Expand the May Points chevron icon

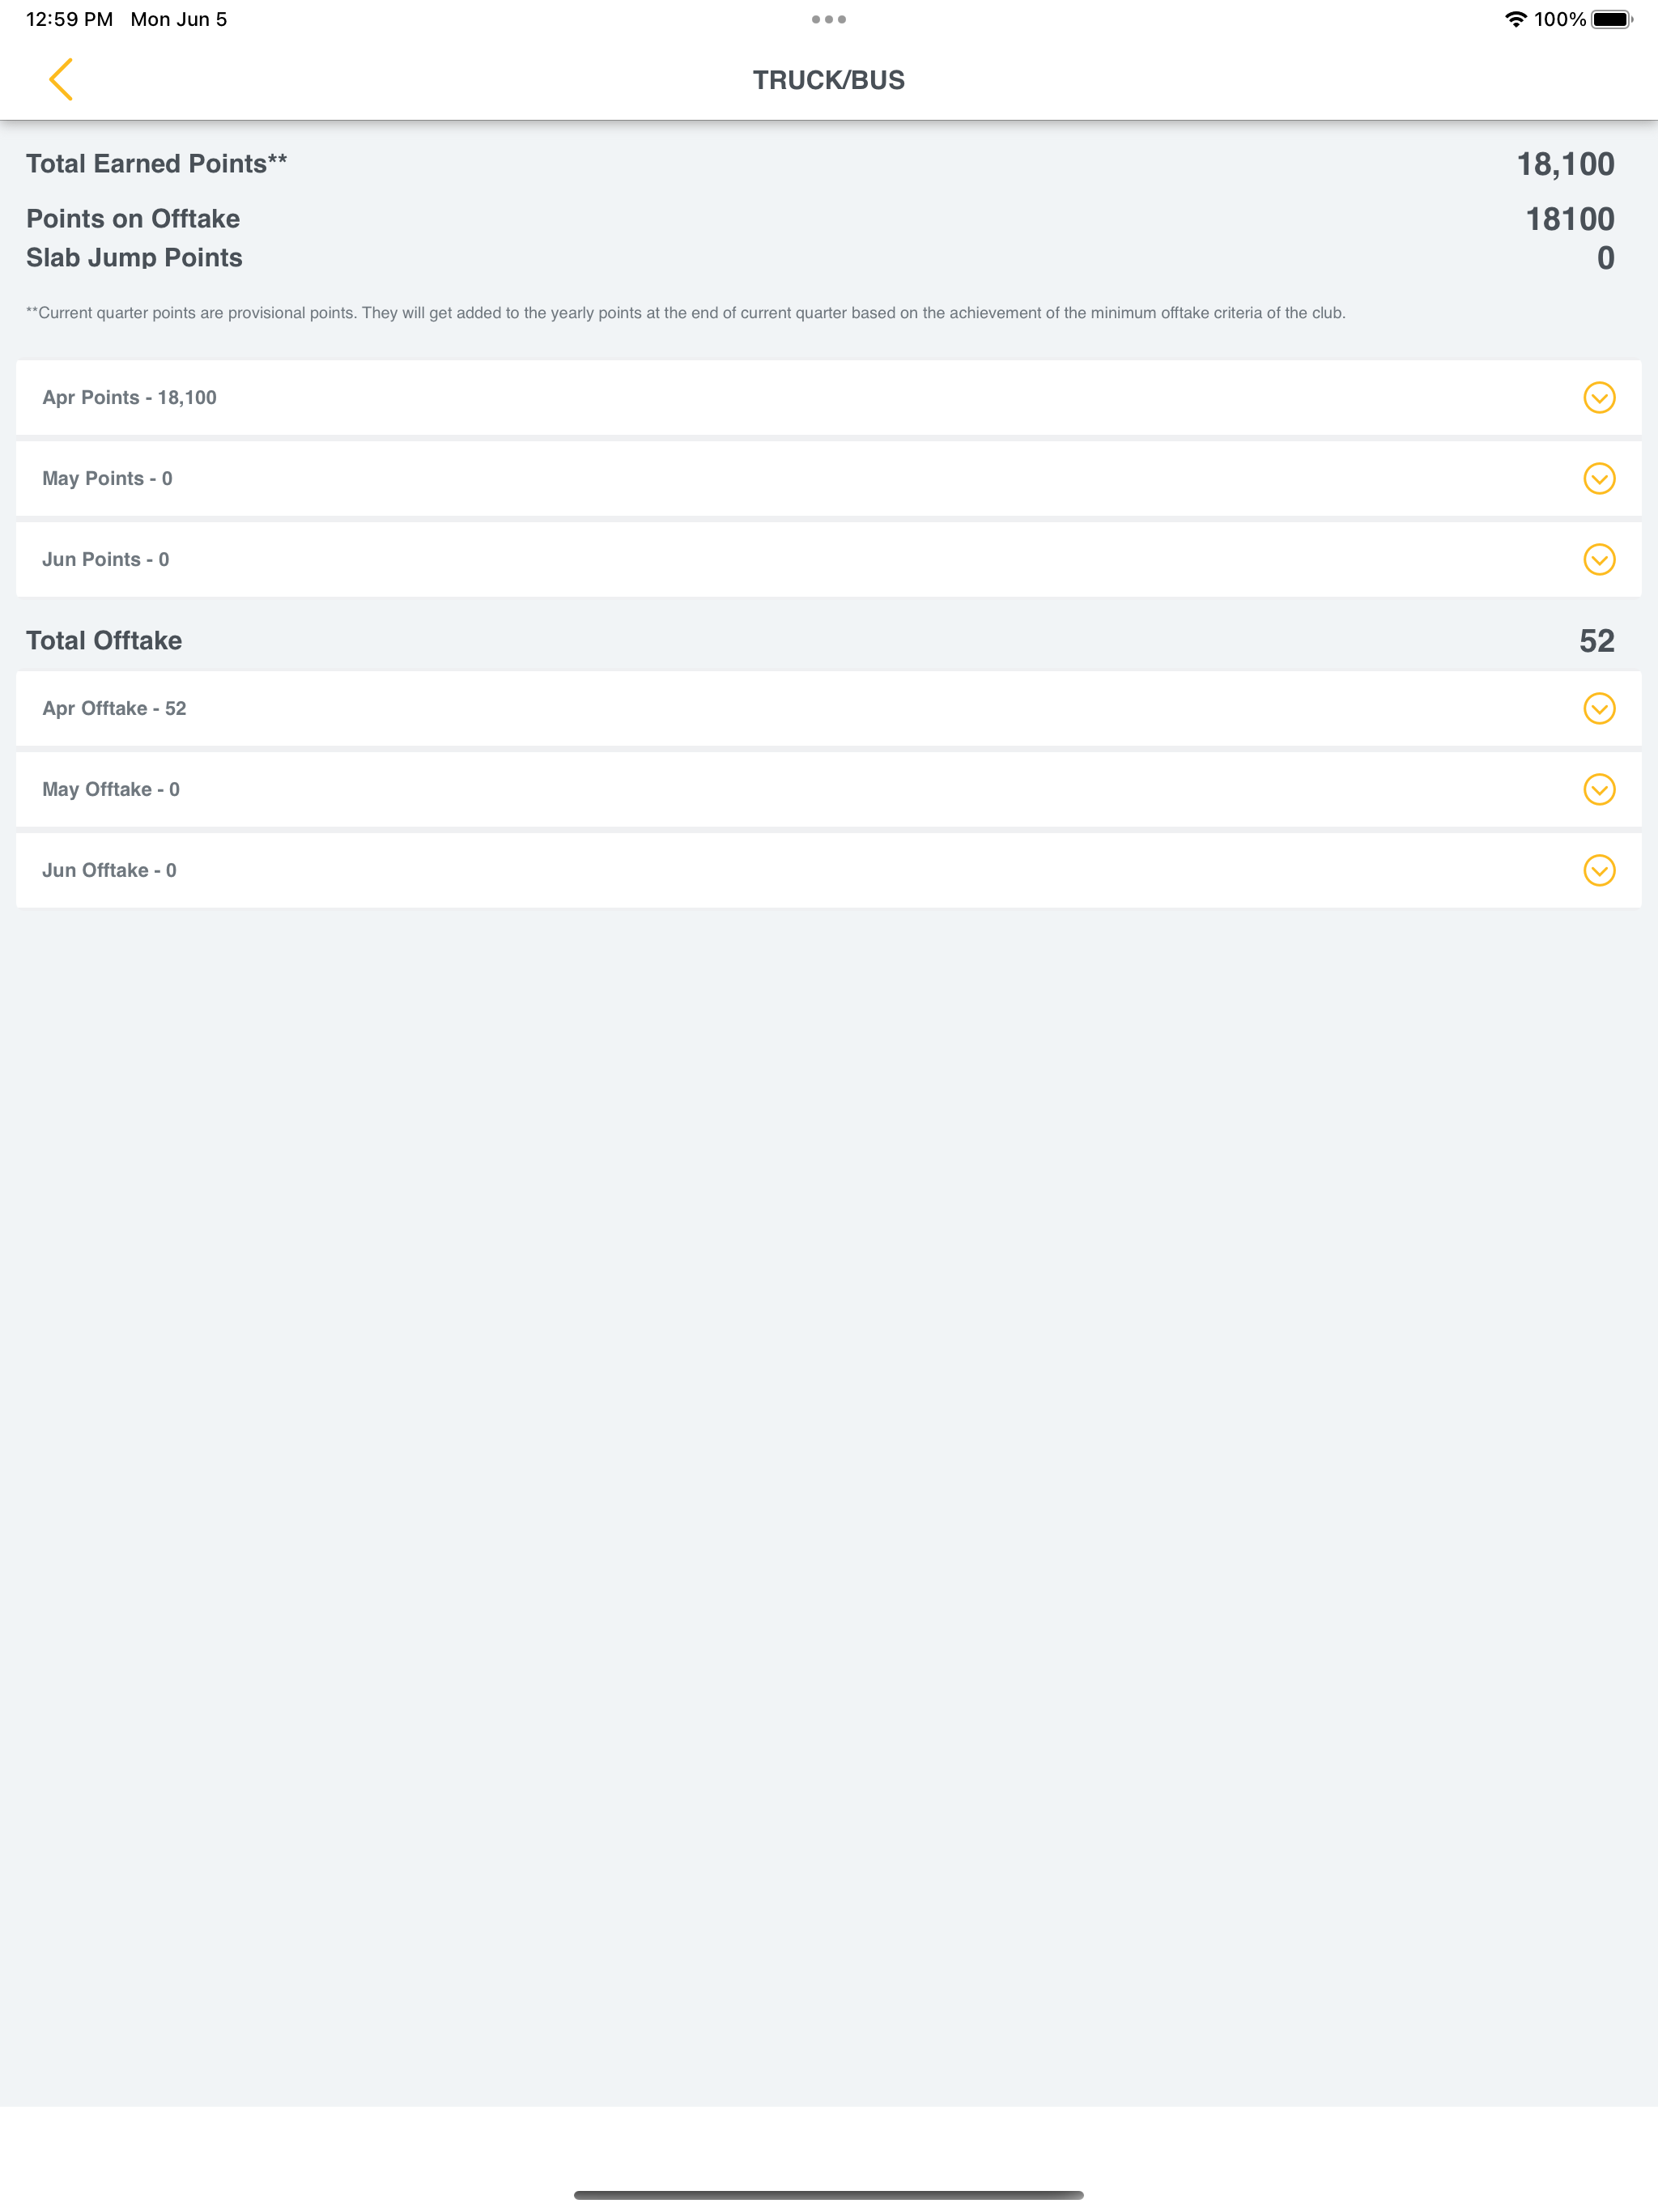point(1599,479)
